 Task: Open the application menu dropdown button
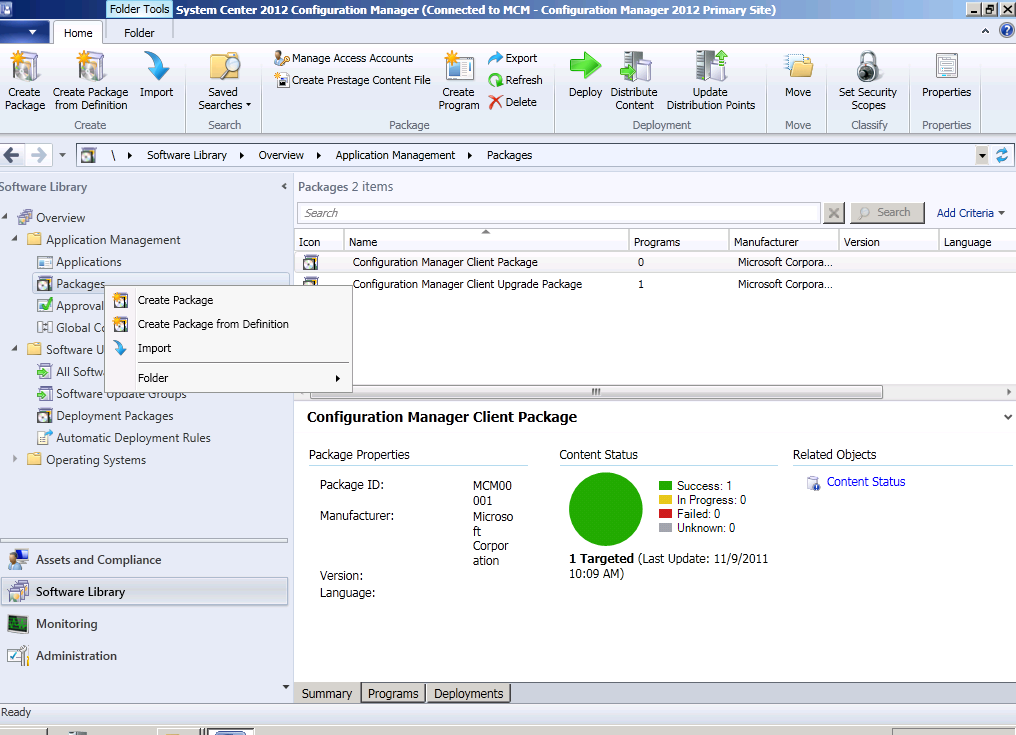pos(25,32)
